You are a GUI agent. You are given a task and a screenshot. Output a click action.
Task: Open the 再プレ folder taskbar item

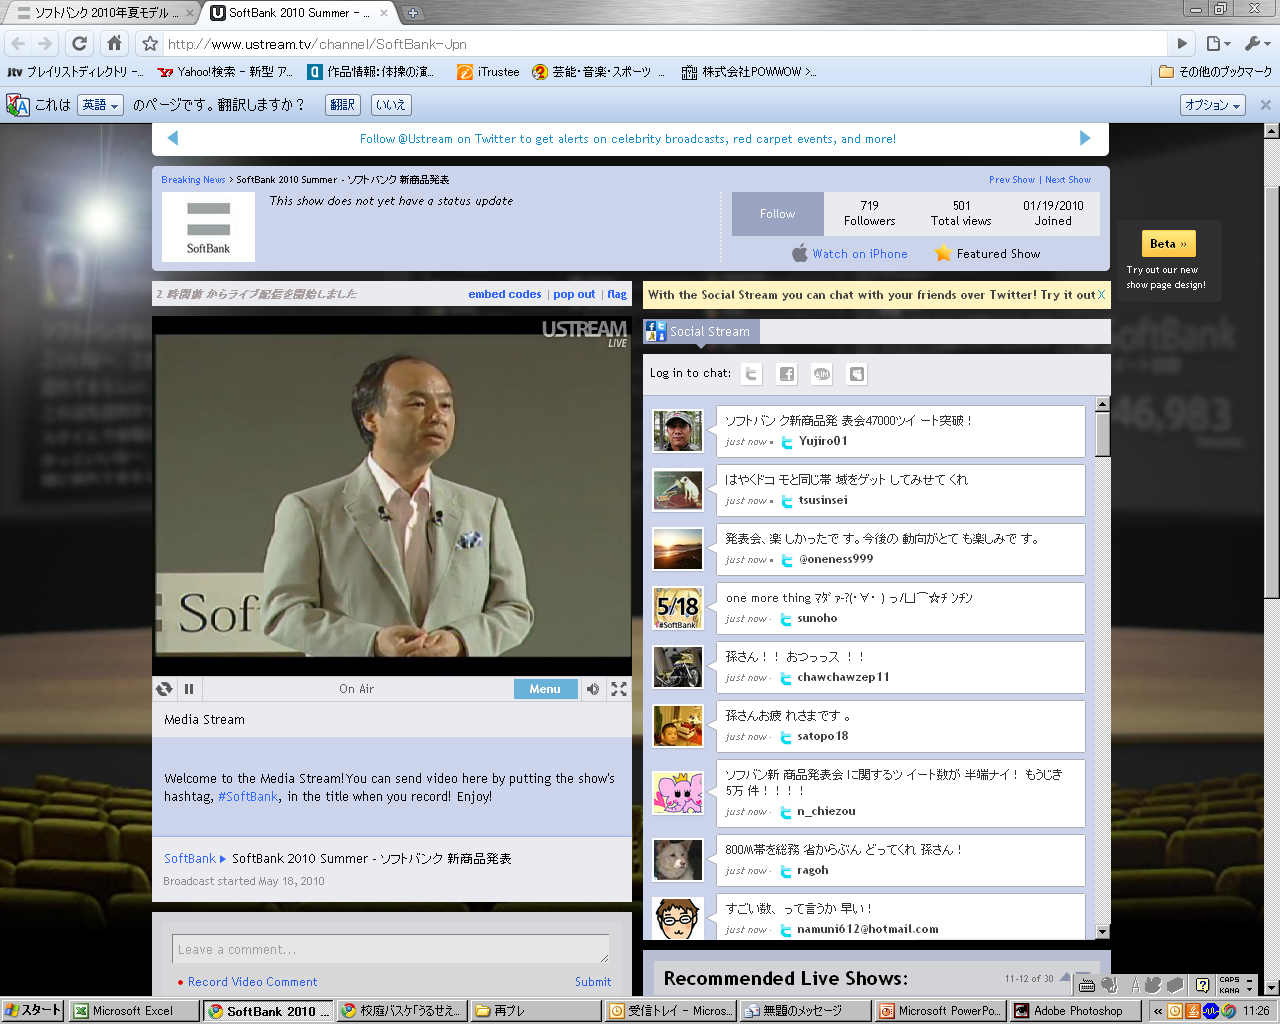pyautogui.click(x=534, y=1011)
